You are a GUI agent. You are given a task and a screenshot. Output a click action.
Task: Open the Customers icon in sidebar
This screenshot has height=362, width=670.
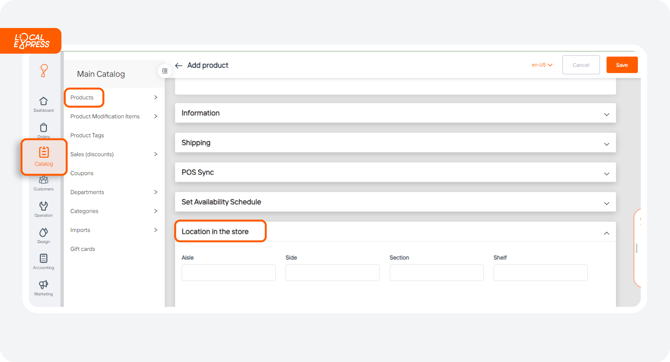pos(43,180)
